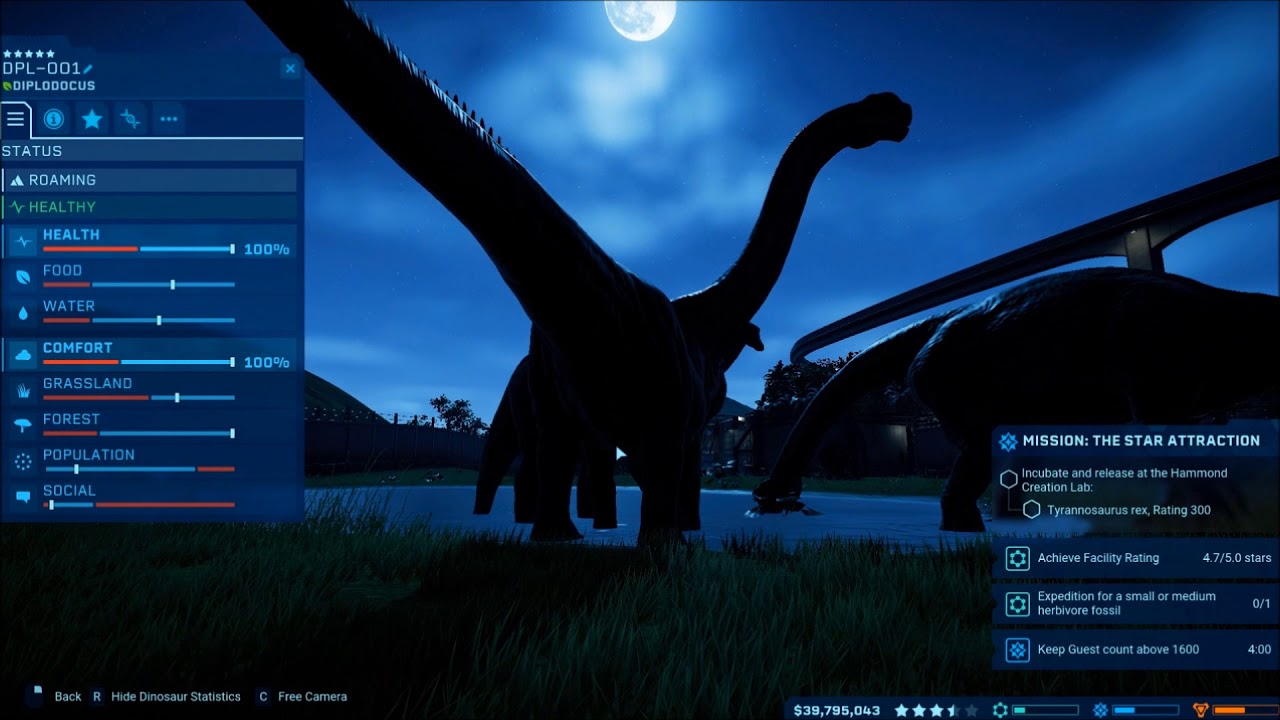
Task: Open the DNA genome tab
Action: (x=130, y=119)
